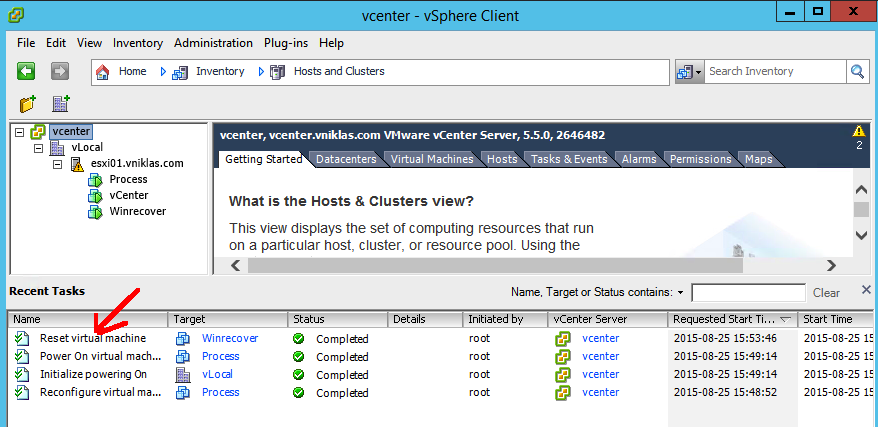Click the Requested Start Time column sort arrow

785,320
